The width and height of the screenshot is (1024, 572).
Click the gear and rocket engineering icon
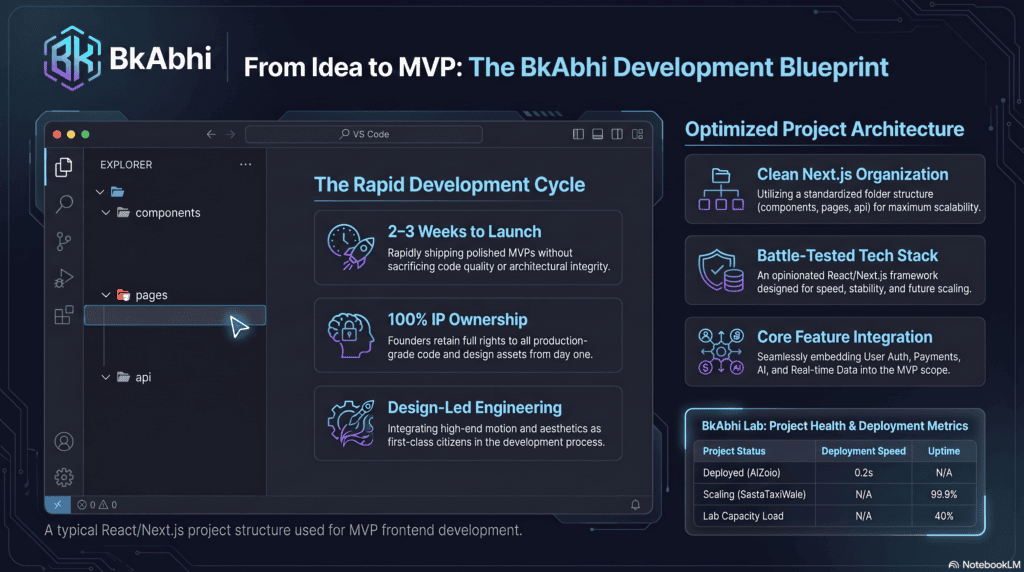click(x=351, y=423)
